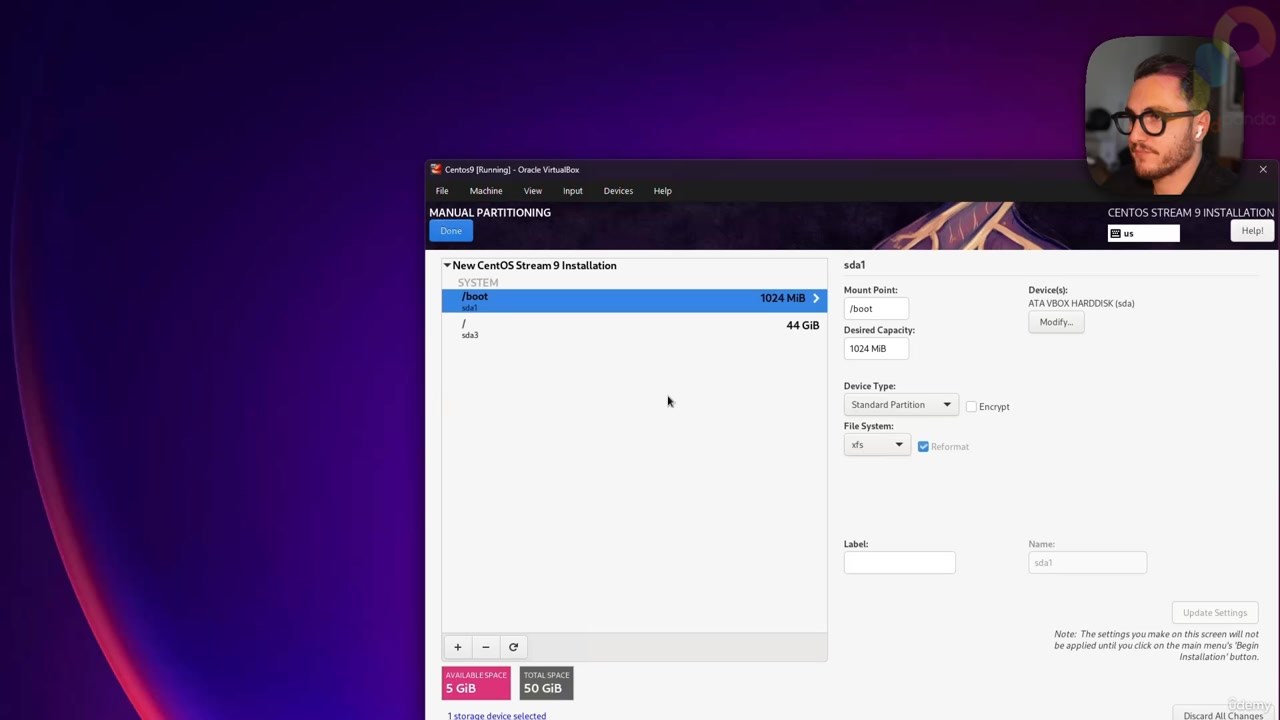Click the Total Space 50 GiB indicator
This screenshot has width=1280, height=720.
pos(546,683)
